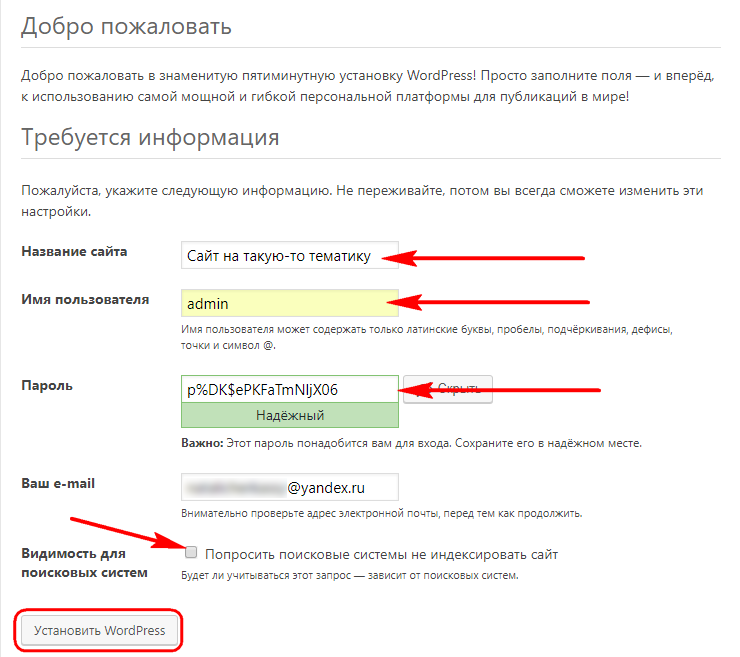Click the note "Будет ли учитываться этот запрос"

point(350,576)
